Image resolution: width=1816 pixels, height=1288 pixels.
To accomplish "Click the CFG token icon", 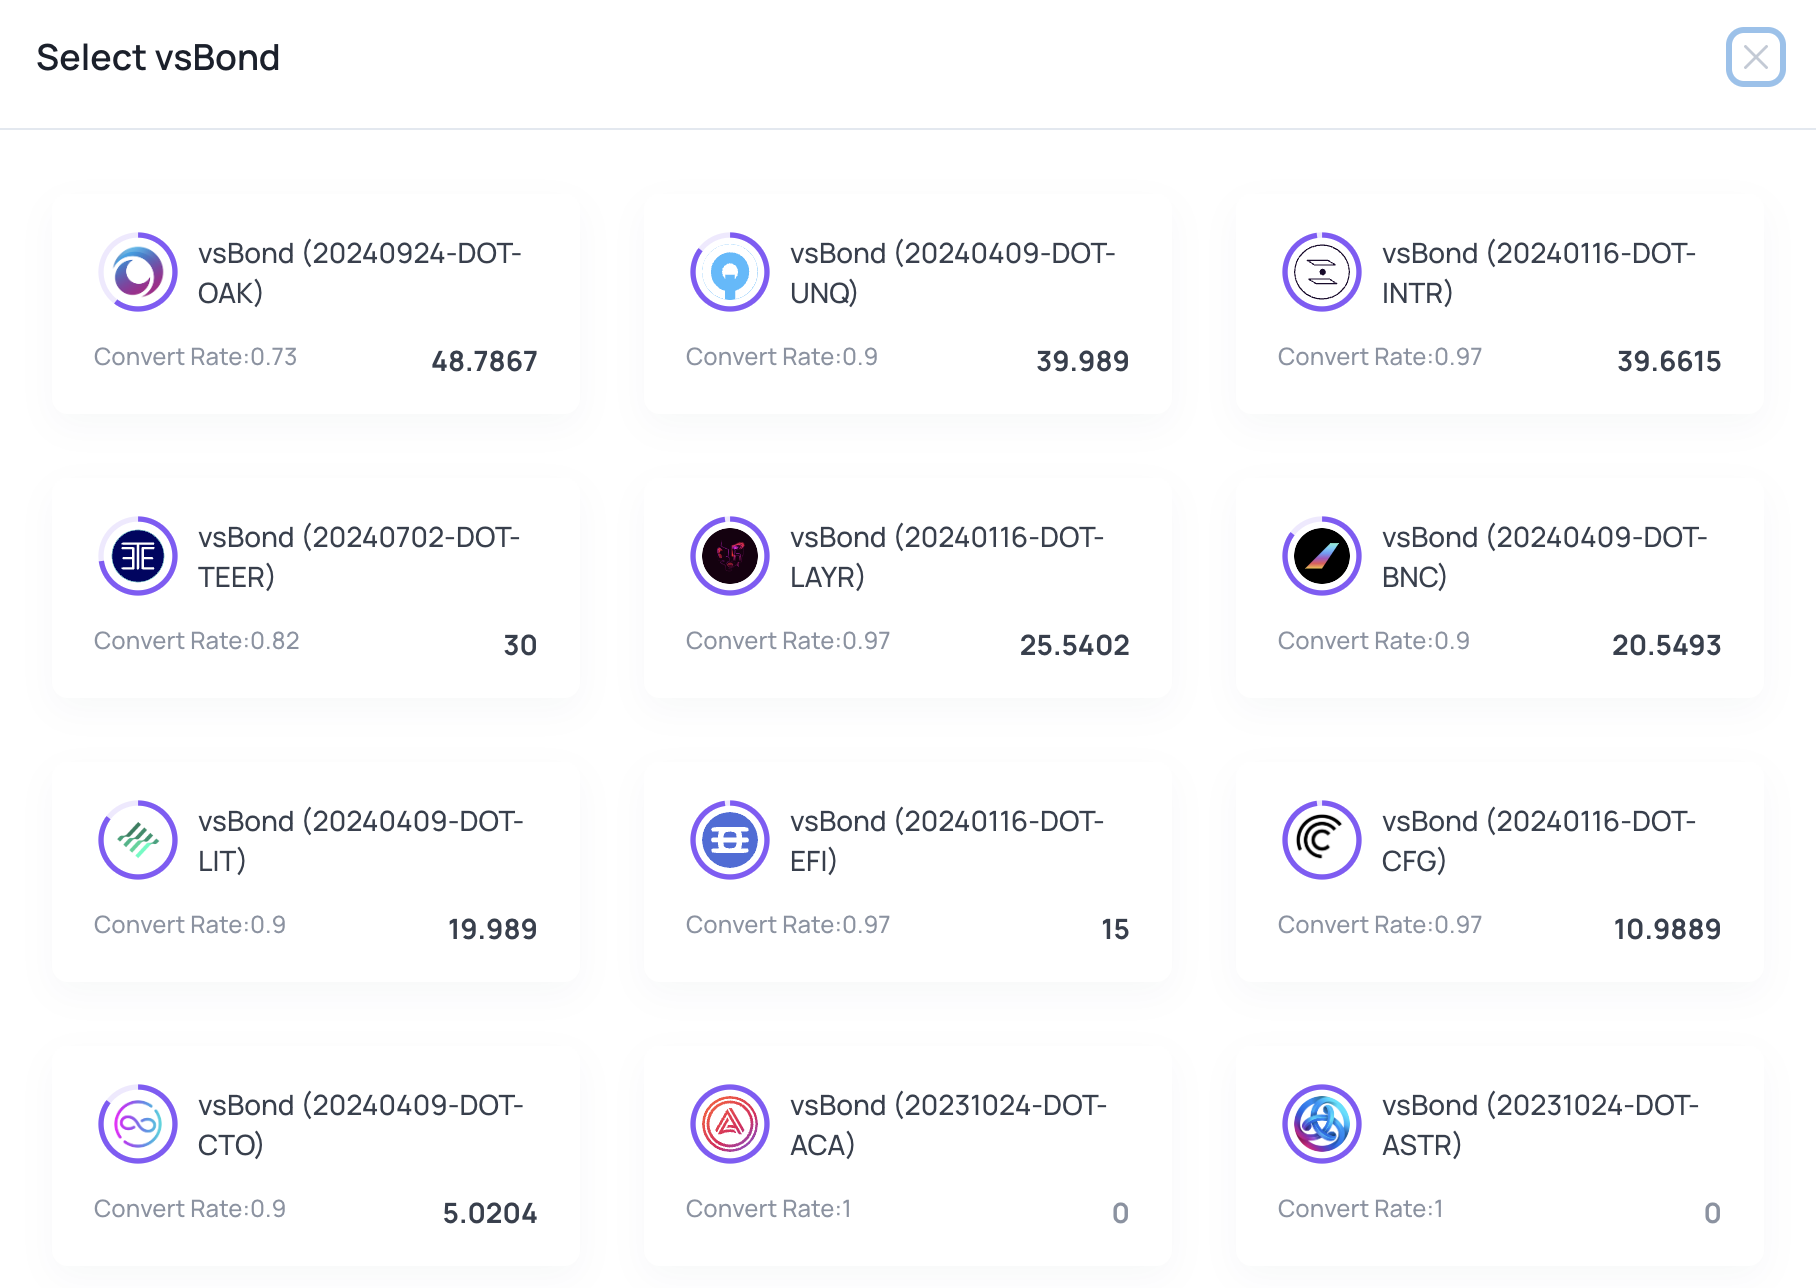I will point(1322,840).
